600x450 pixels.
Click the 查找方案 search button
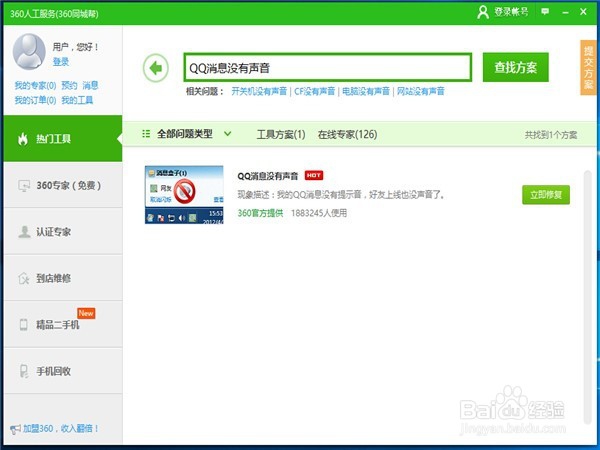(515, 67)
